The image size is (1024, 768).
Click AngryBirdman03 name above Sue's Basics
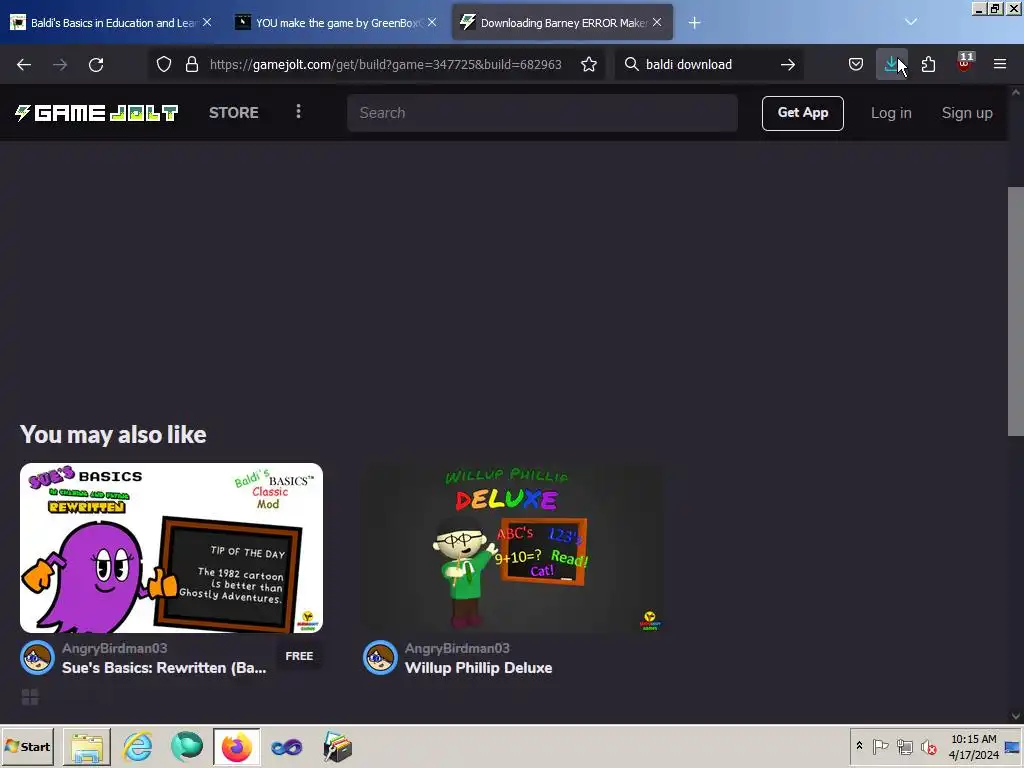point(114,648)
